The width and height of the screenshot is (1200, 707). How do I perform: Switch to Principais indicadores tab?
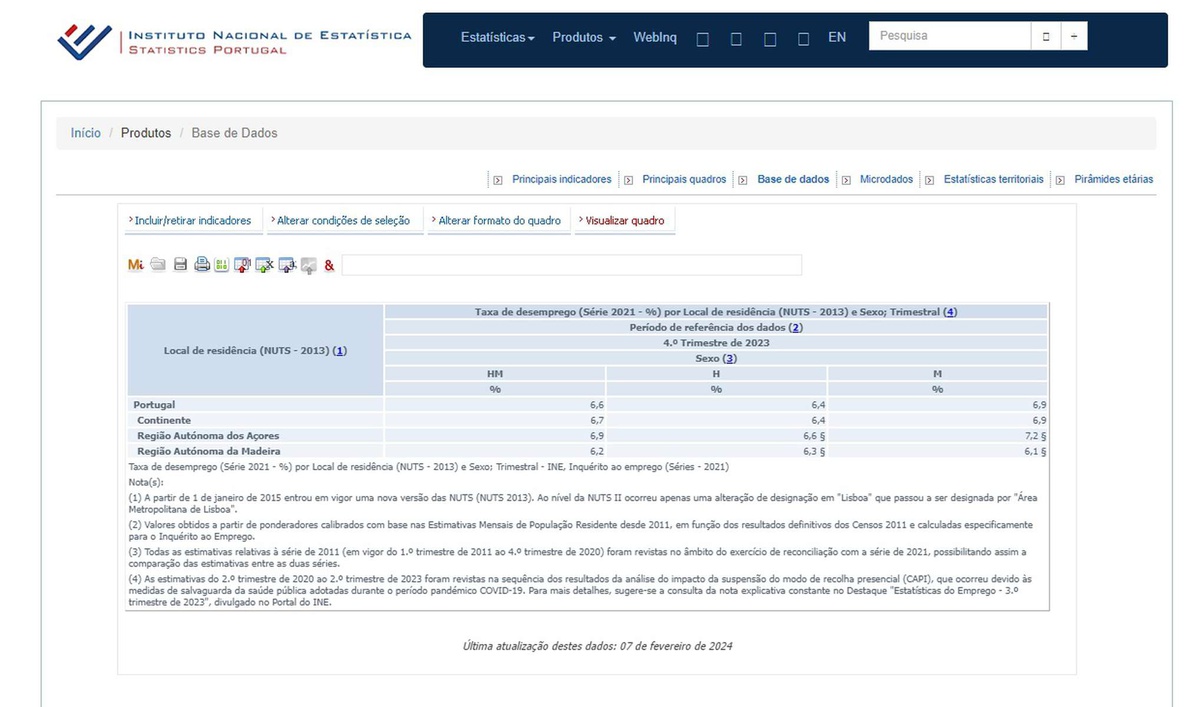click(x=561, y=180)
